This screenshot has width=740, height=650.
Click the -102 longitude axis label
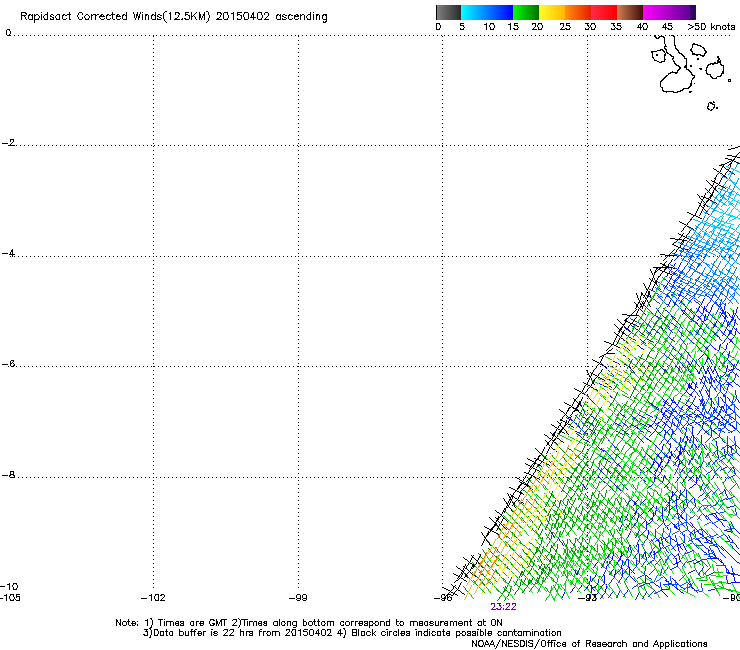click(x=153, y=598)
